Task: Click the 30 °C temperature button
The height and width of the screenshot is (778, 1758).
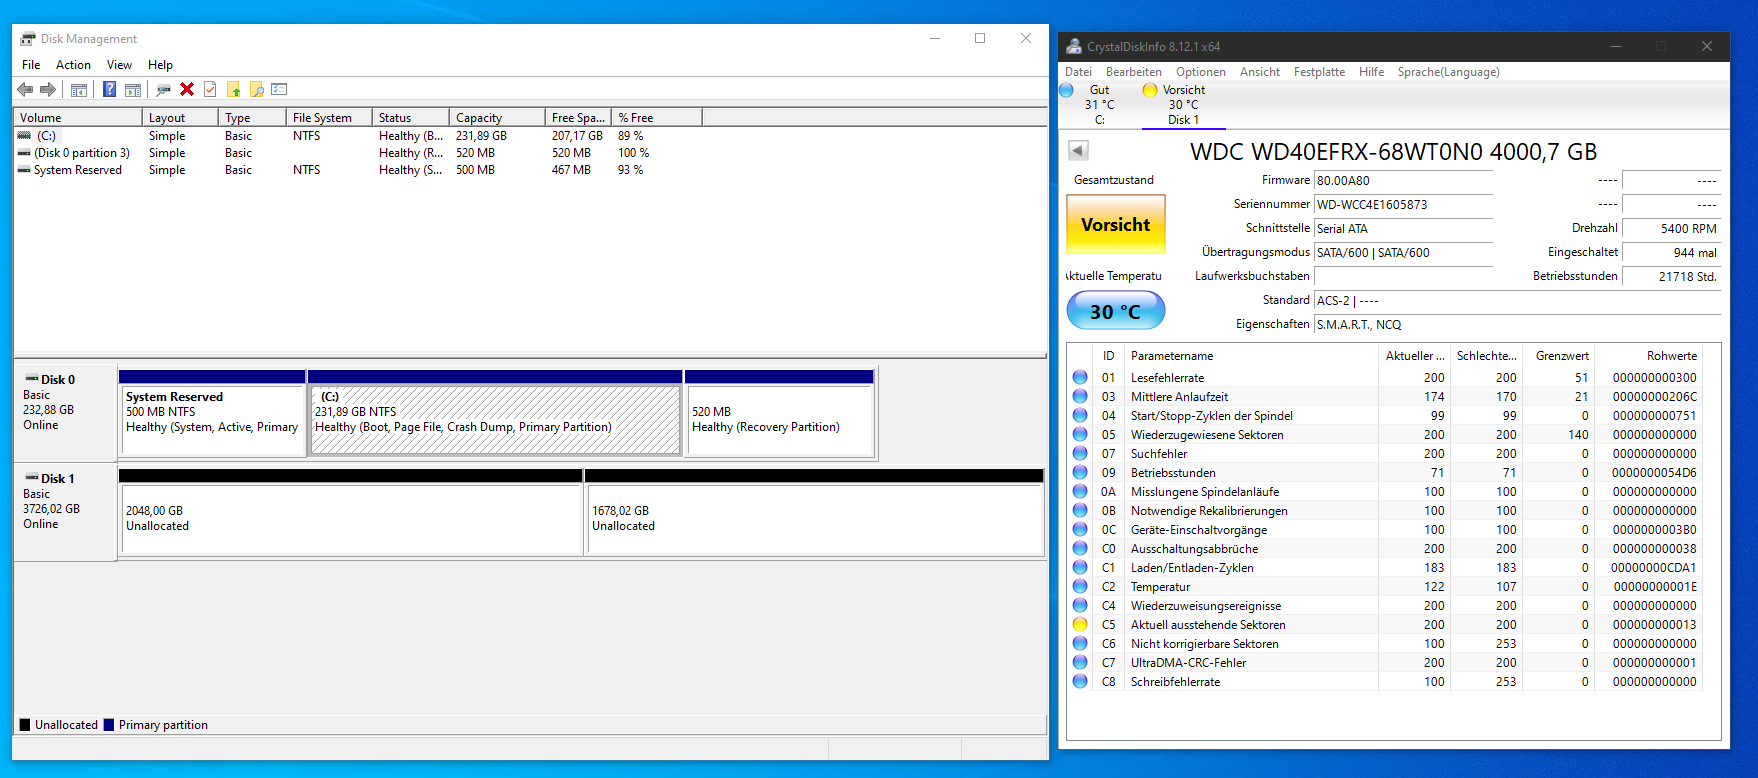Action: 1115,311
